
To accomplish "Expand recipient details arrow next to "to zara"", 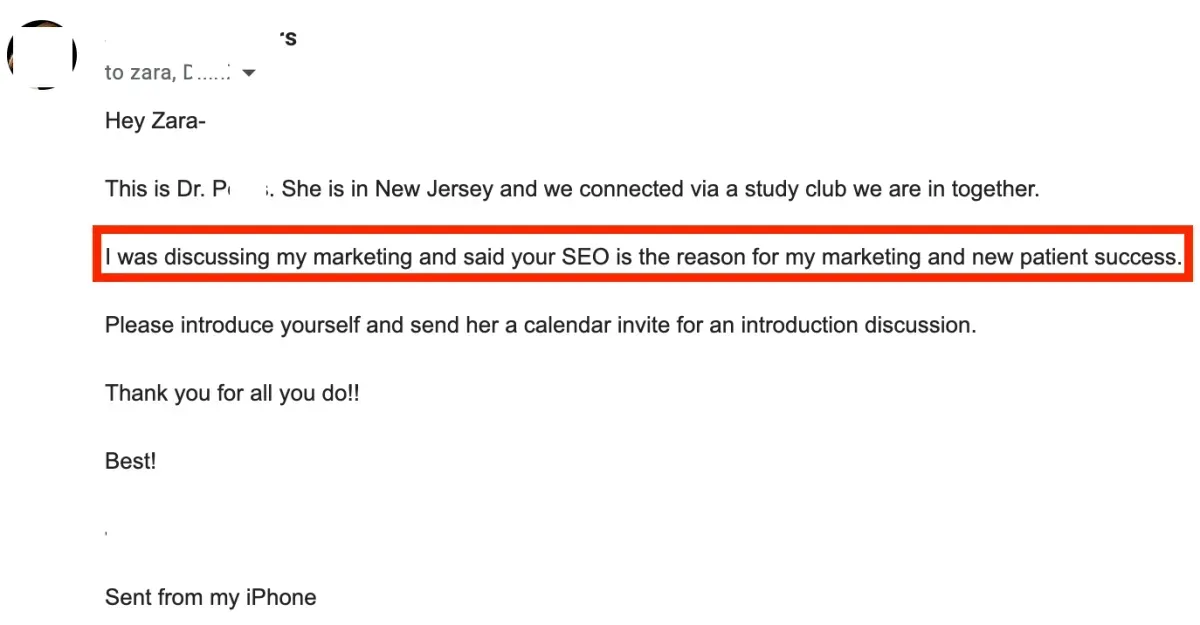I will tap(249, 73).
